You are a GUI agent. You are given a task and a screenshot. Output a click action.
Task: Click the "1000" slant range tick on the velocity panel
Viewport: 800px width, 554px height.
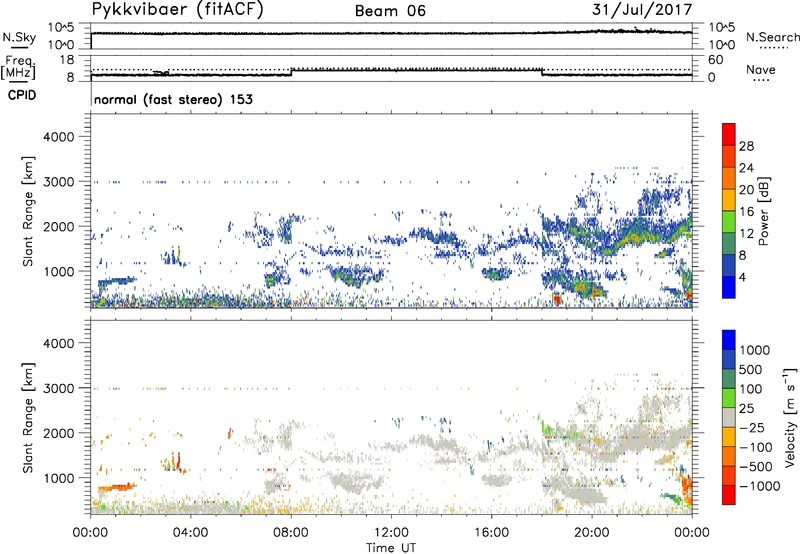pyautogui.click(x=59, y=478)
